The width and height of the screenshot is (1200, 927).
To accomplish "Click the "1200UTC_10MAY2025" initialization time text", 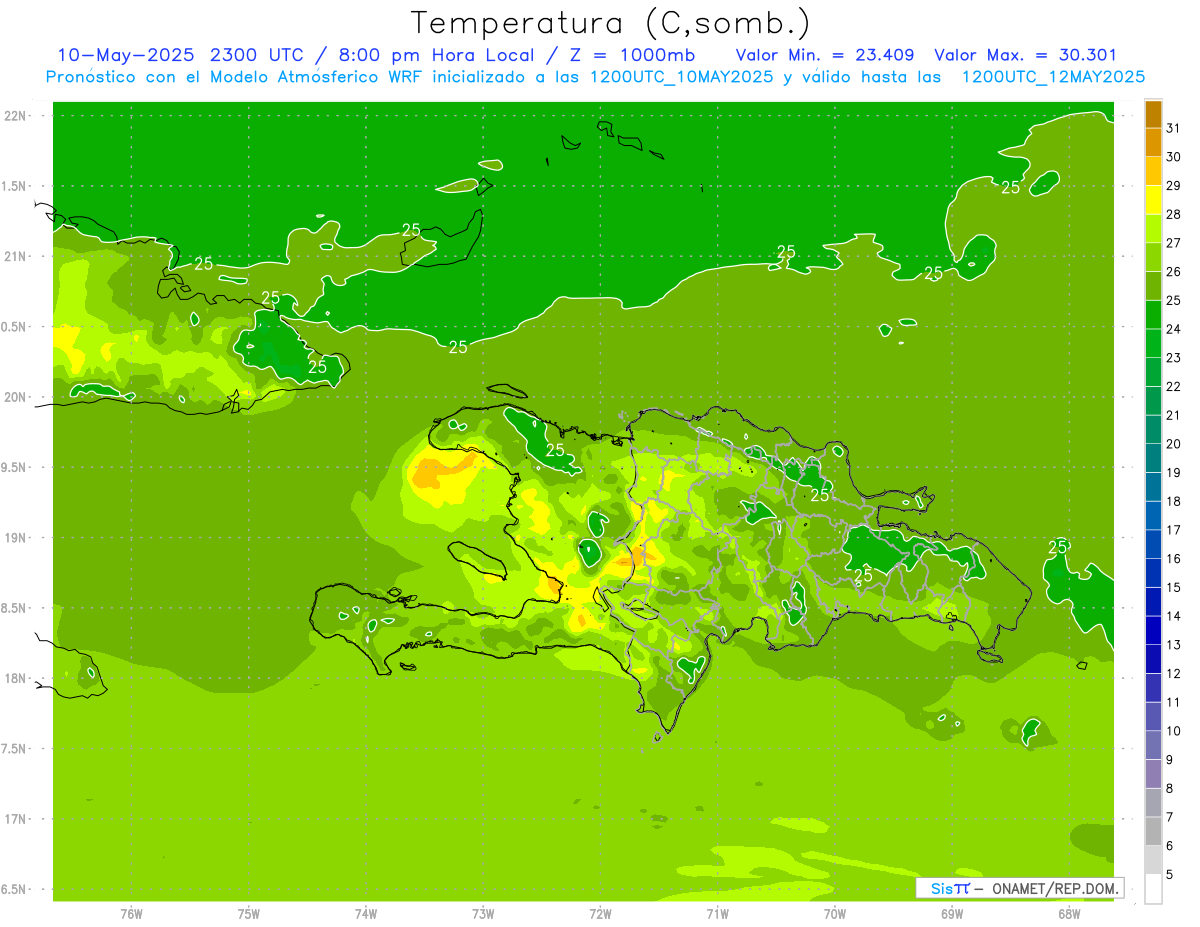I will click(x=682, y=77).
